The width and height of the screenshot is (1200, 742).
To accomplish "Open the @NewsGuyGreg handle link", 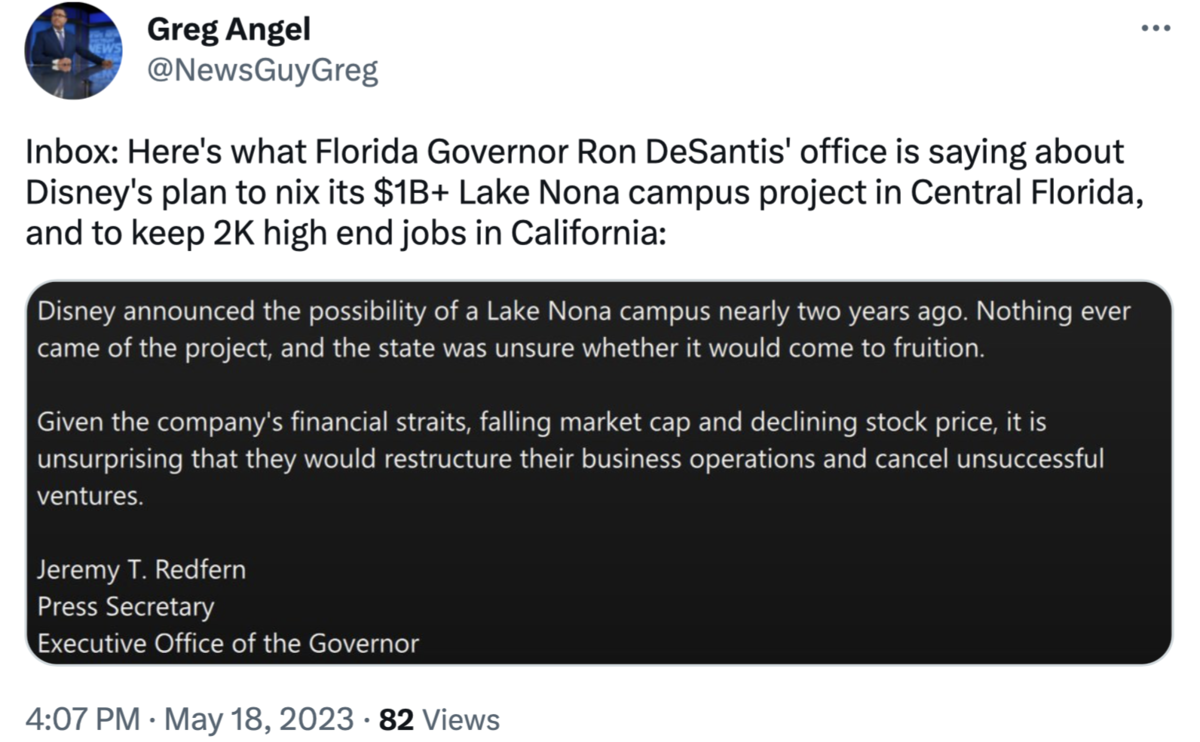I will (262, 71).
